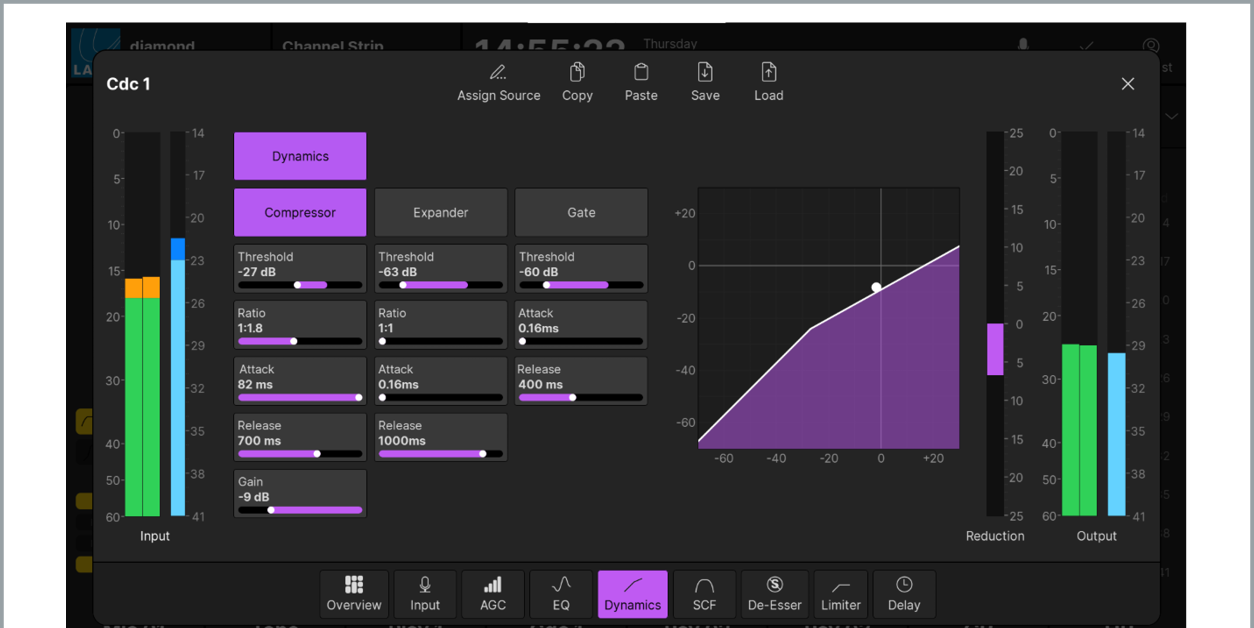Screen dimensions: 1254x628
Task: Click the Copy icon in toolbar
Action: (x=577, y=73)
